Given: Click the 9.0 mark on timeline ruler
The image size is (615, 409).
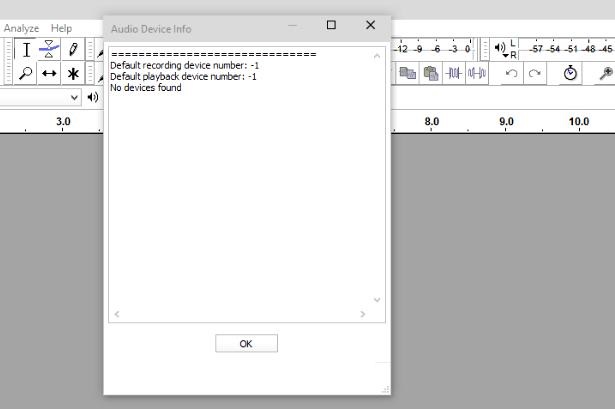Looking at the screenshot, I should click(506, 122).
